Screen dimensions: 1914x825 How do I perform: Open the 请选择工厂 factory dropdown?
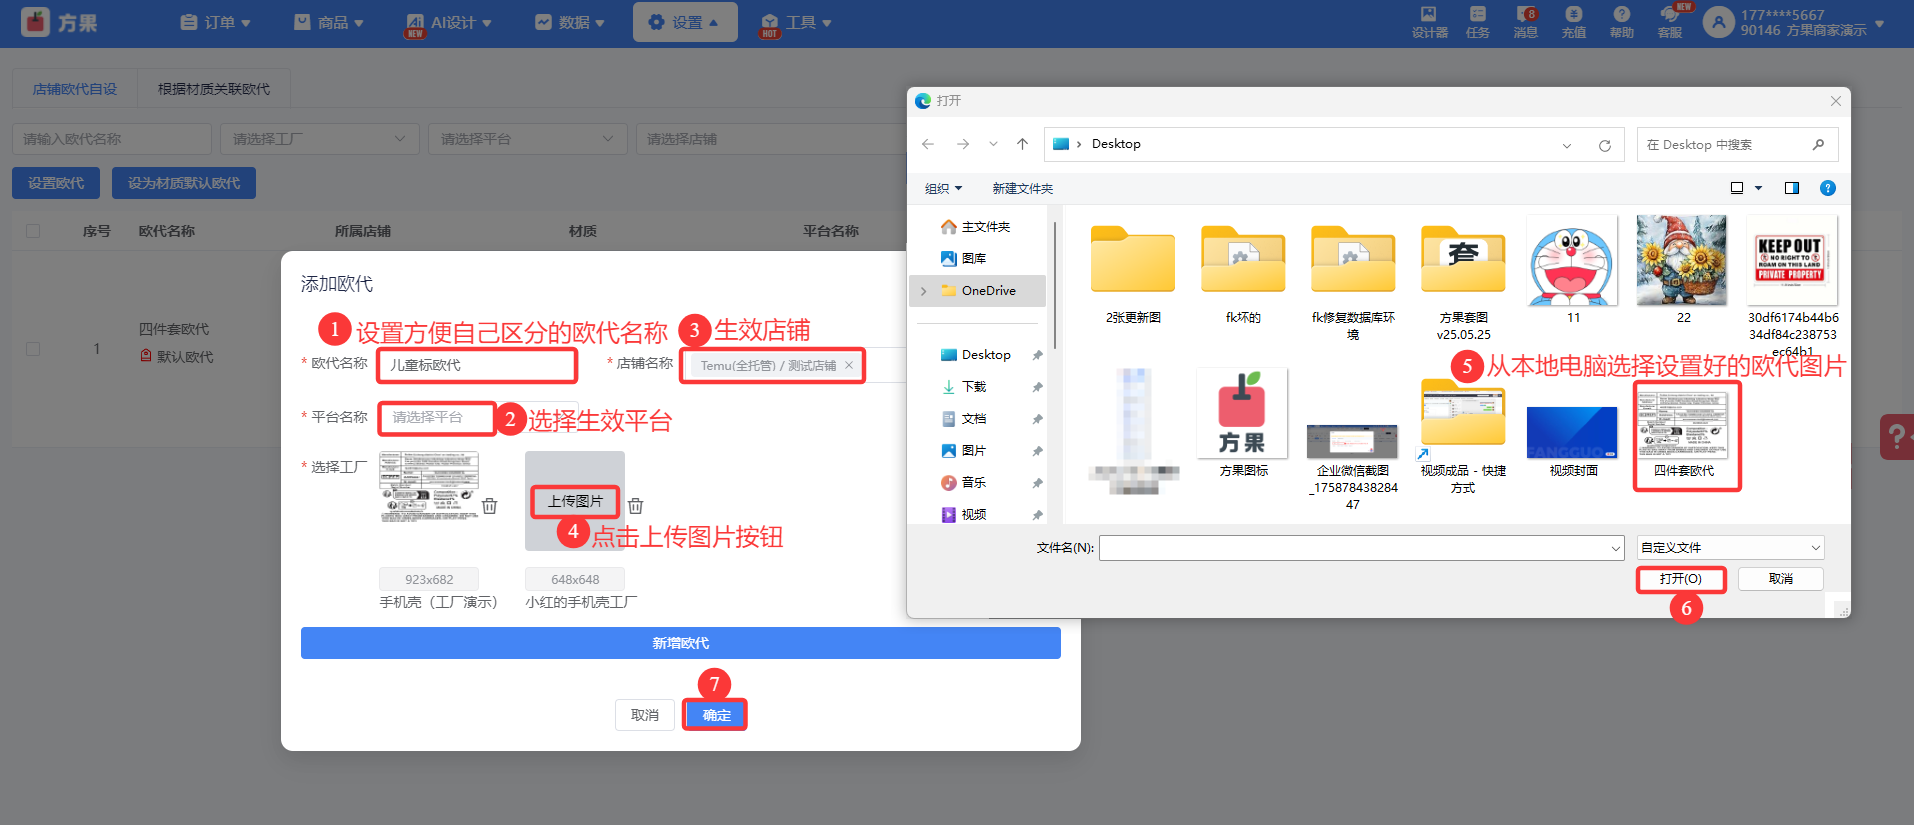click(x=319, y=139)
